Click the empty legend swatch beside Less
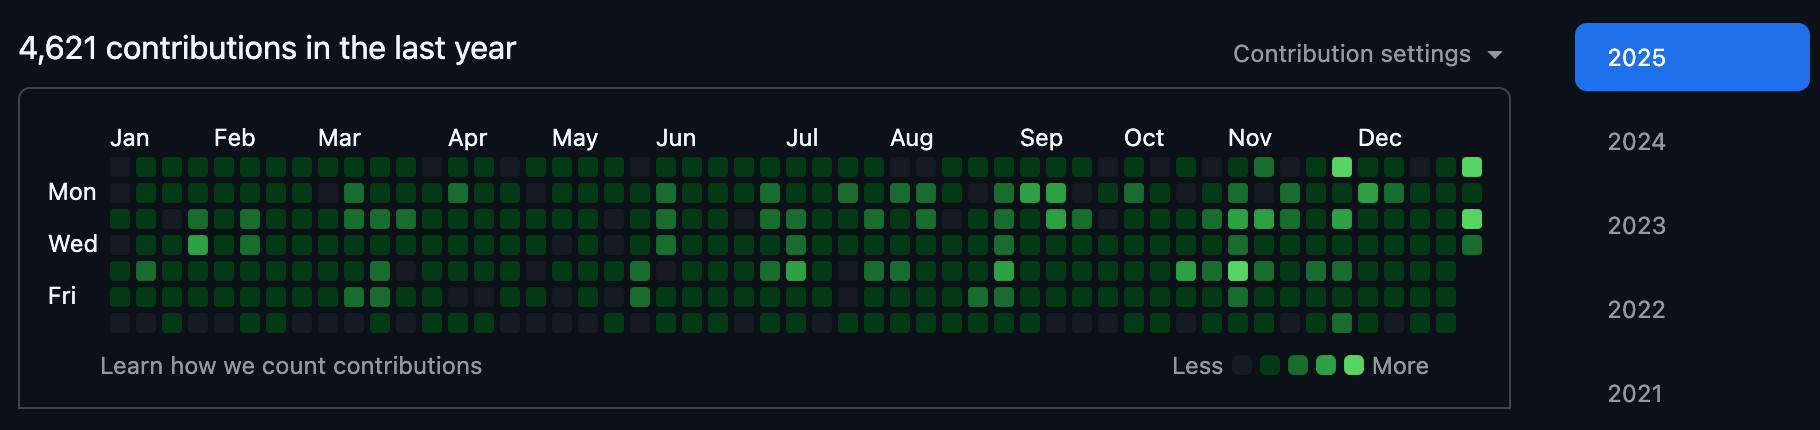Viewport: 1820px width, 430px height. 1242,365
